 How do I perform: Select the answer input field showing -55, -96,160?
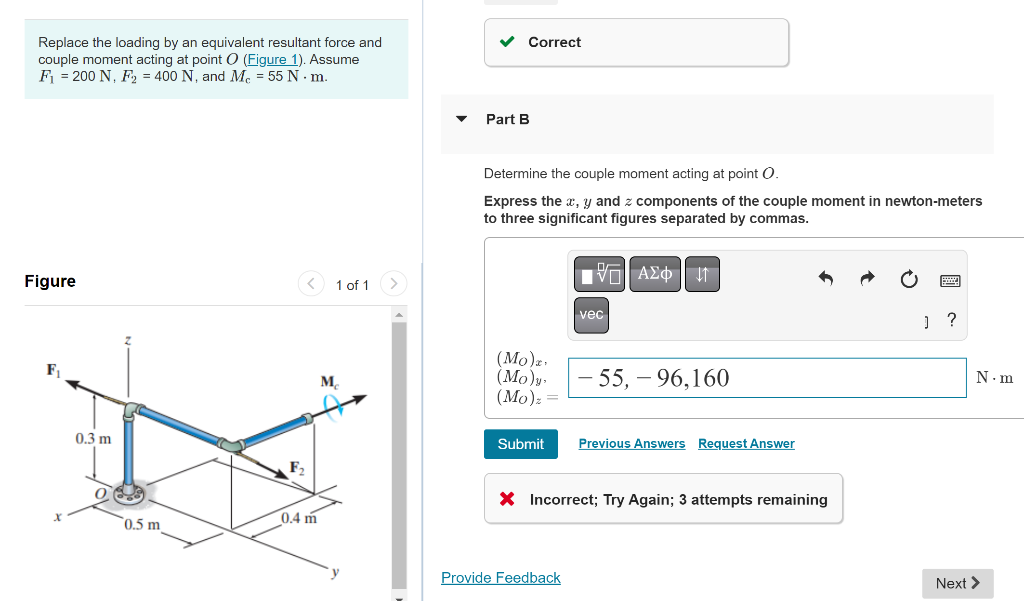766,377
